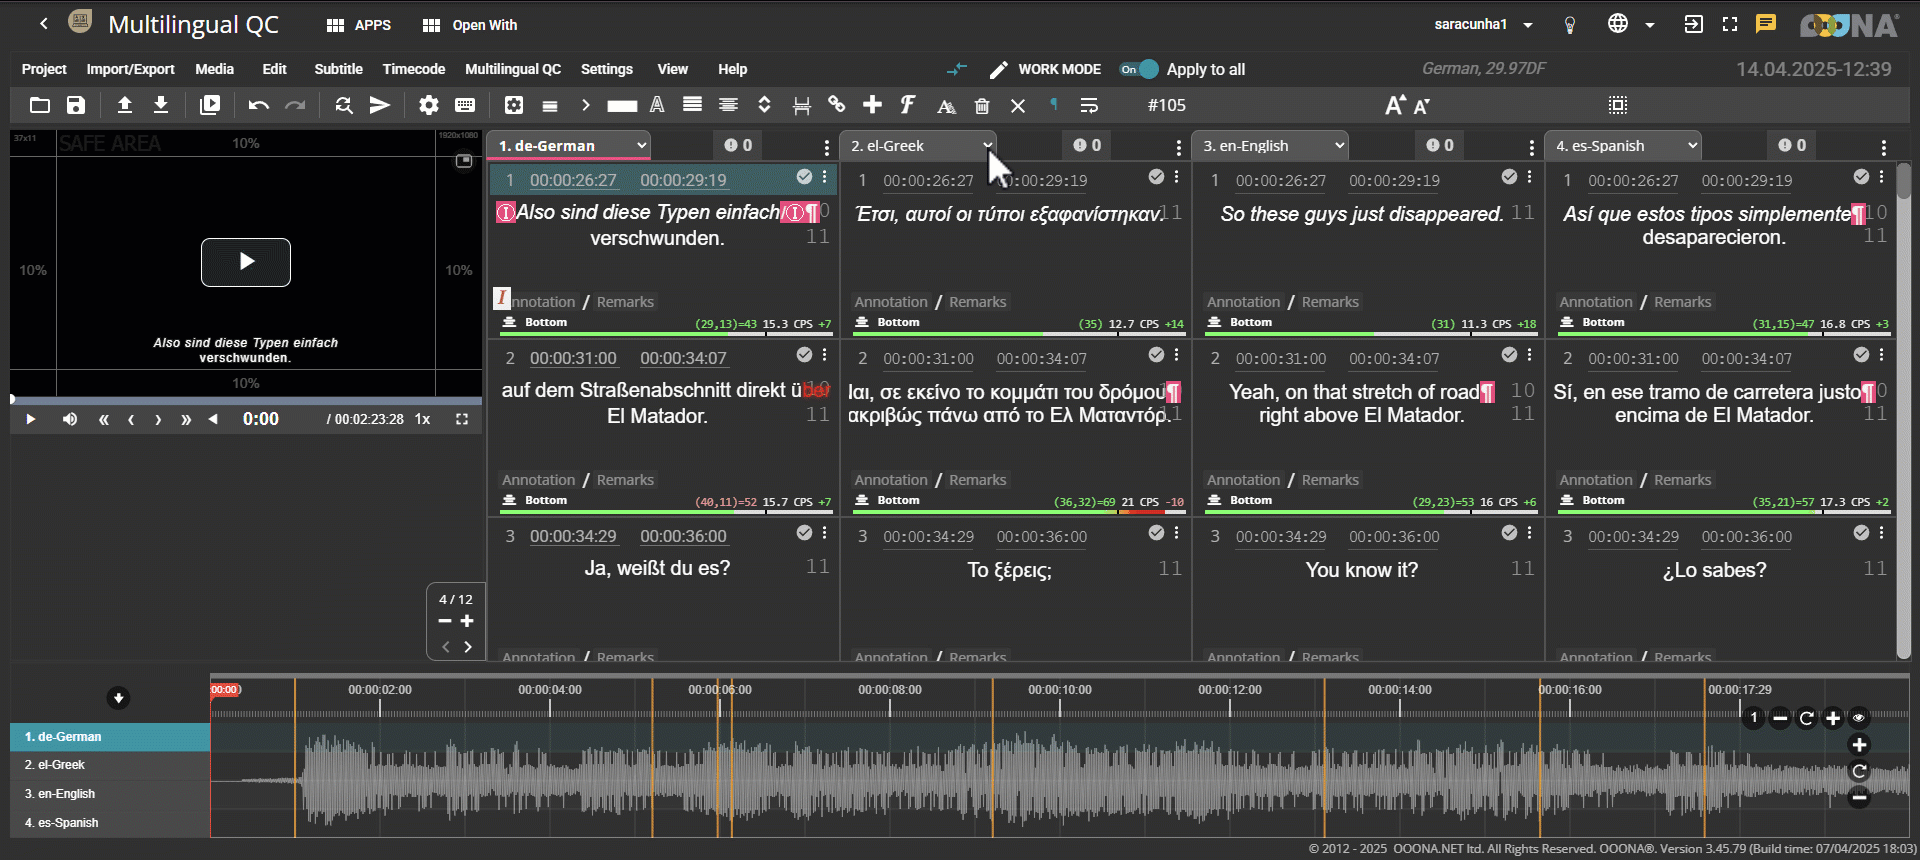Toggle approval checkmark on Spanish subtitle 2
This screenshot has width=1920, height=860.
point(1861,355)
